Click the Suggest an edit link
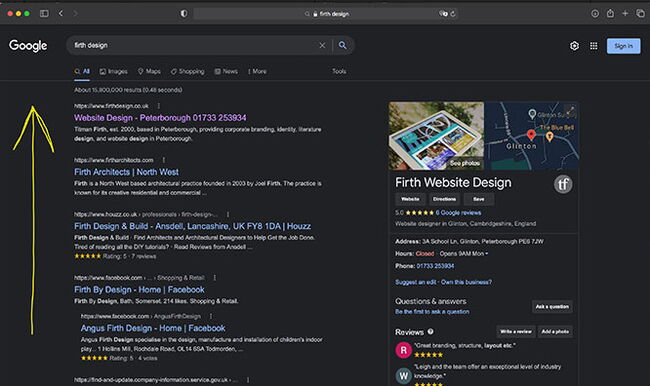This screenshot has width=650, height=386. 415,282
